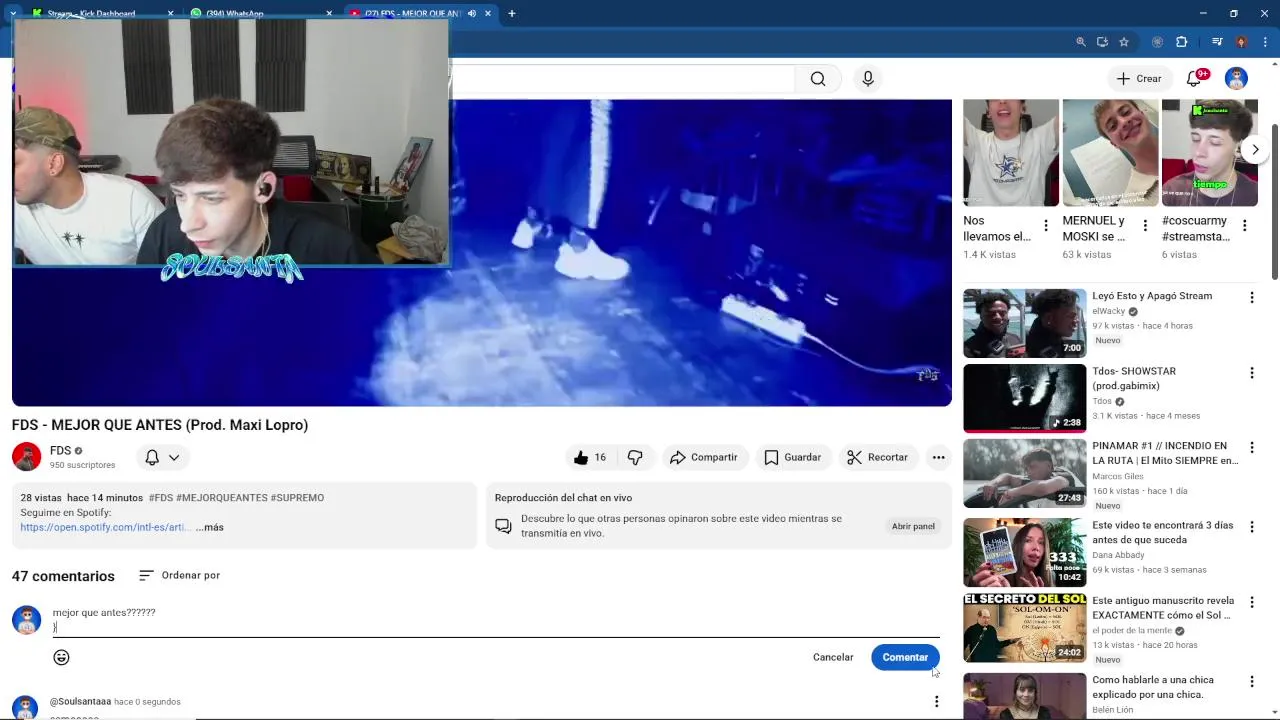
Task: Expand the description with ...más
Action: (x=210, y=527)
